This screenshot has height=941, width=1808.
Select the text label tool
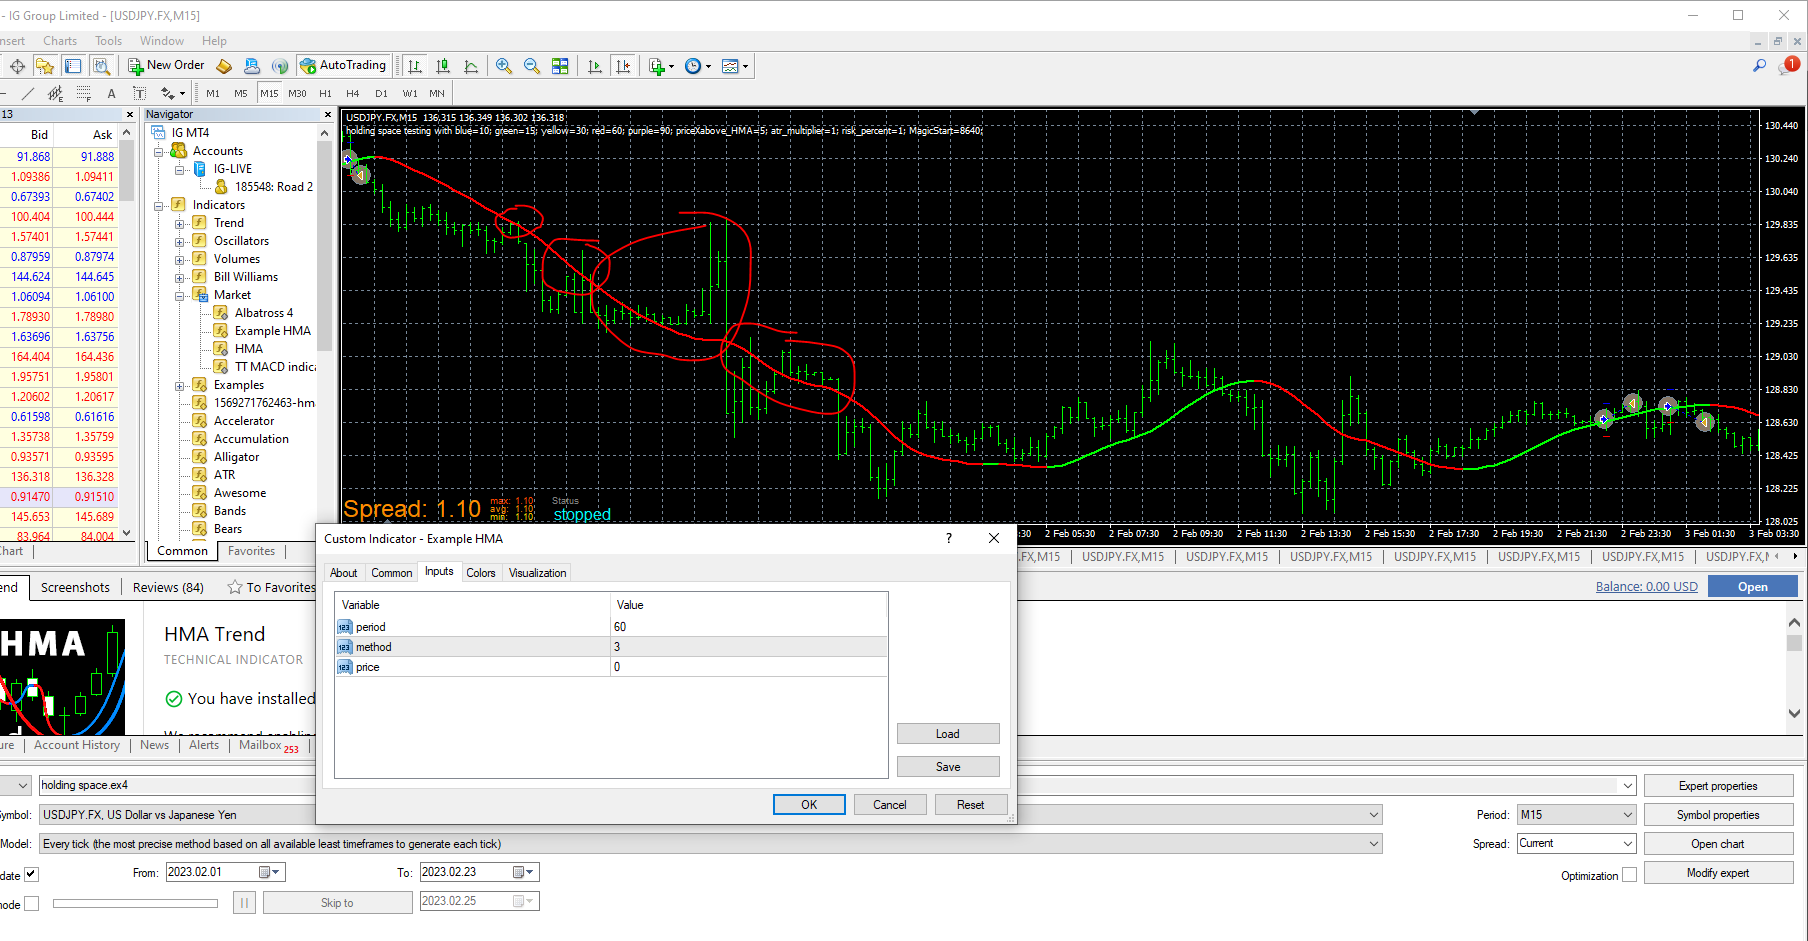tap(139, 93)
